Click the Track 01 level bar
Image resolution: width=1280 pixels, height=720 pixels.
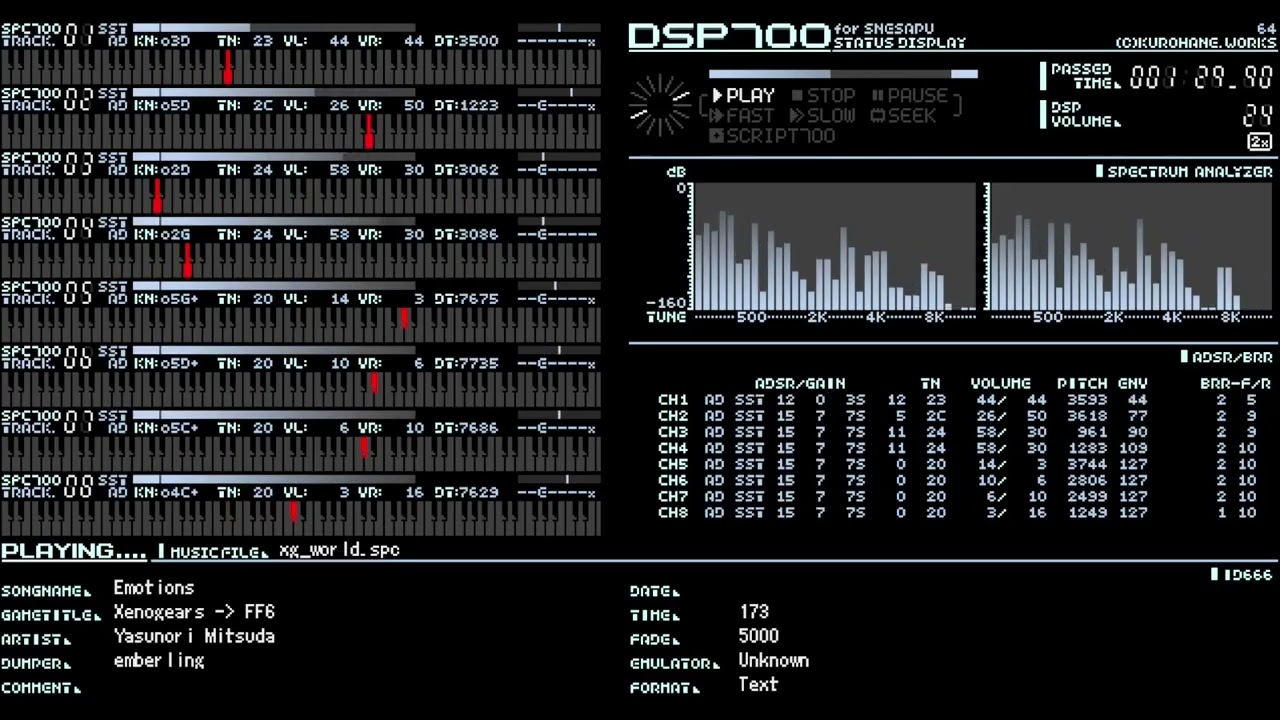[x=273, y=28]
